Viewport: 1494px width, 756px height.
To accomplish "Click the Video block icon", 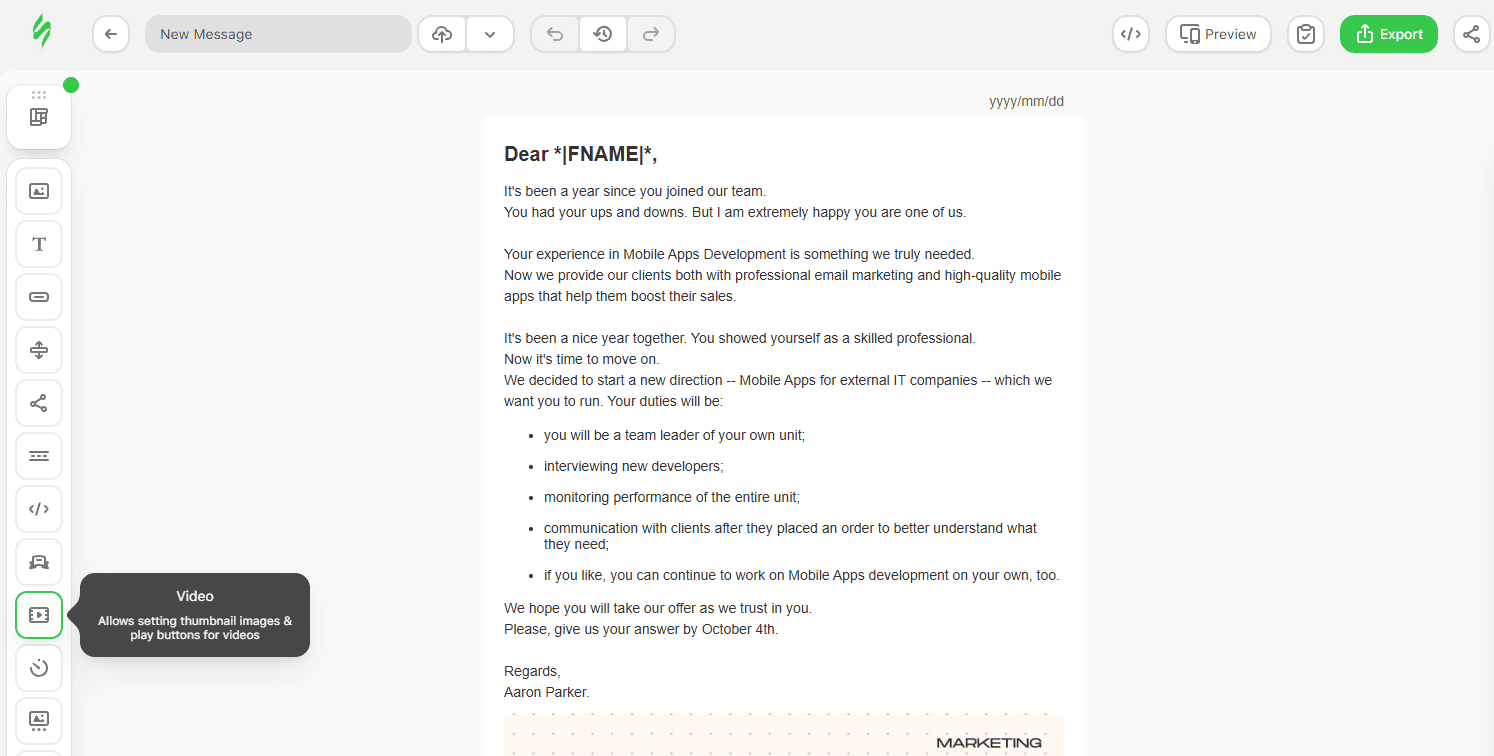I will pyautogui.click(x=39, y=615).
